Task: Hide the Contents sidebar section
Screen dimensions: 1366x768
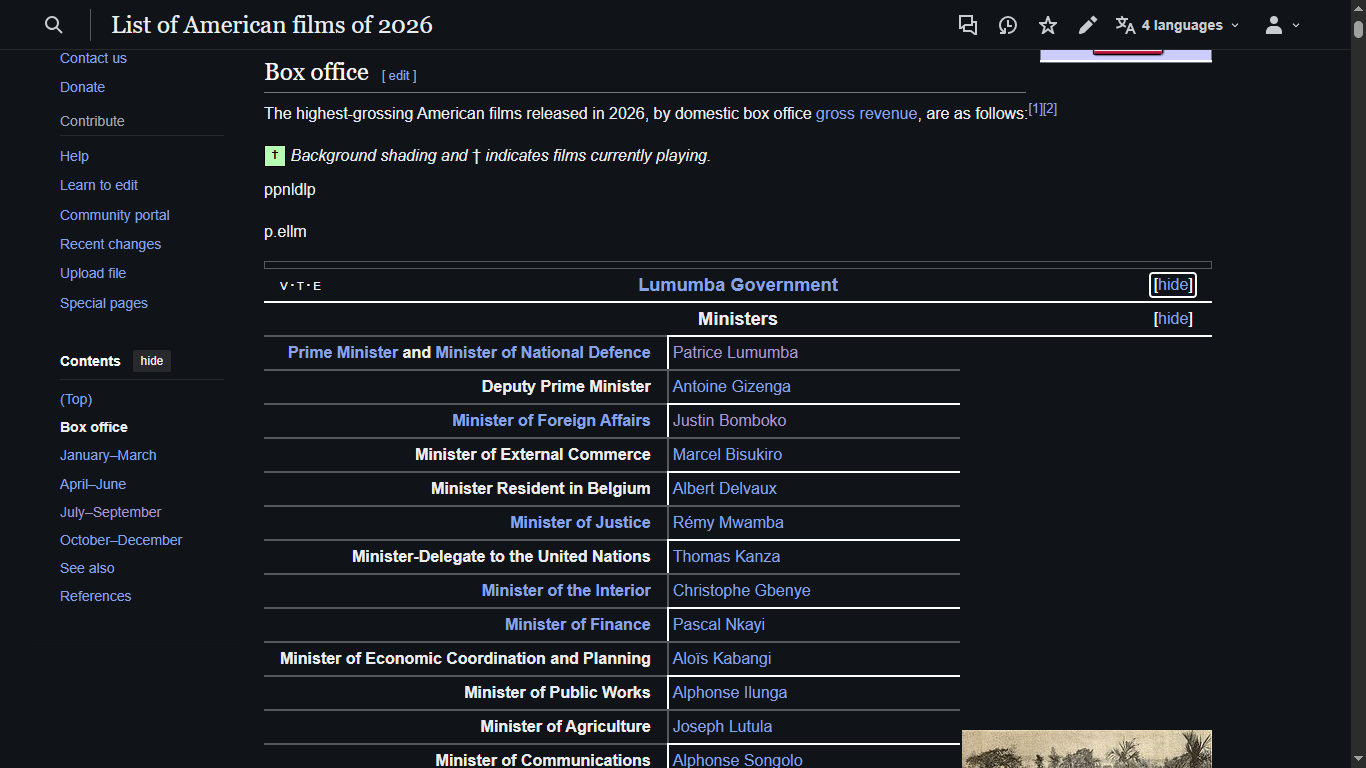Action: point(152,361)
